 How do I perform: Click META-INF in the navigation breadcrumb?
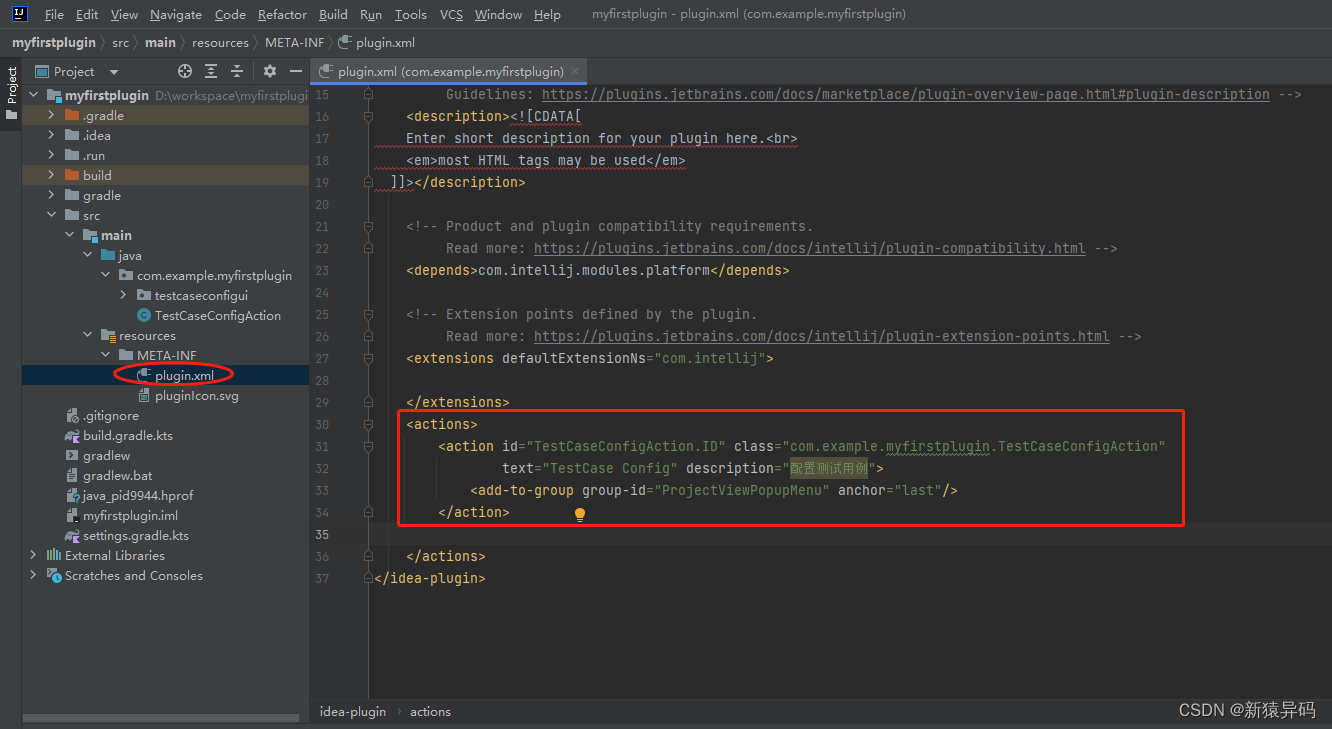point(294,42)
